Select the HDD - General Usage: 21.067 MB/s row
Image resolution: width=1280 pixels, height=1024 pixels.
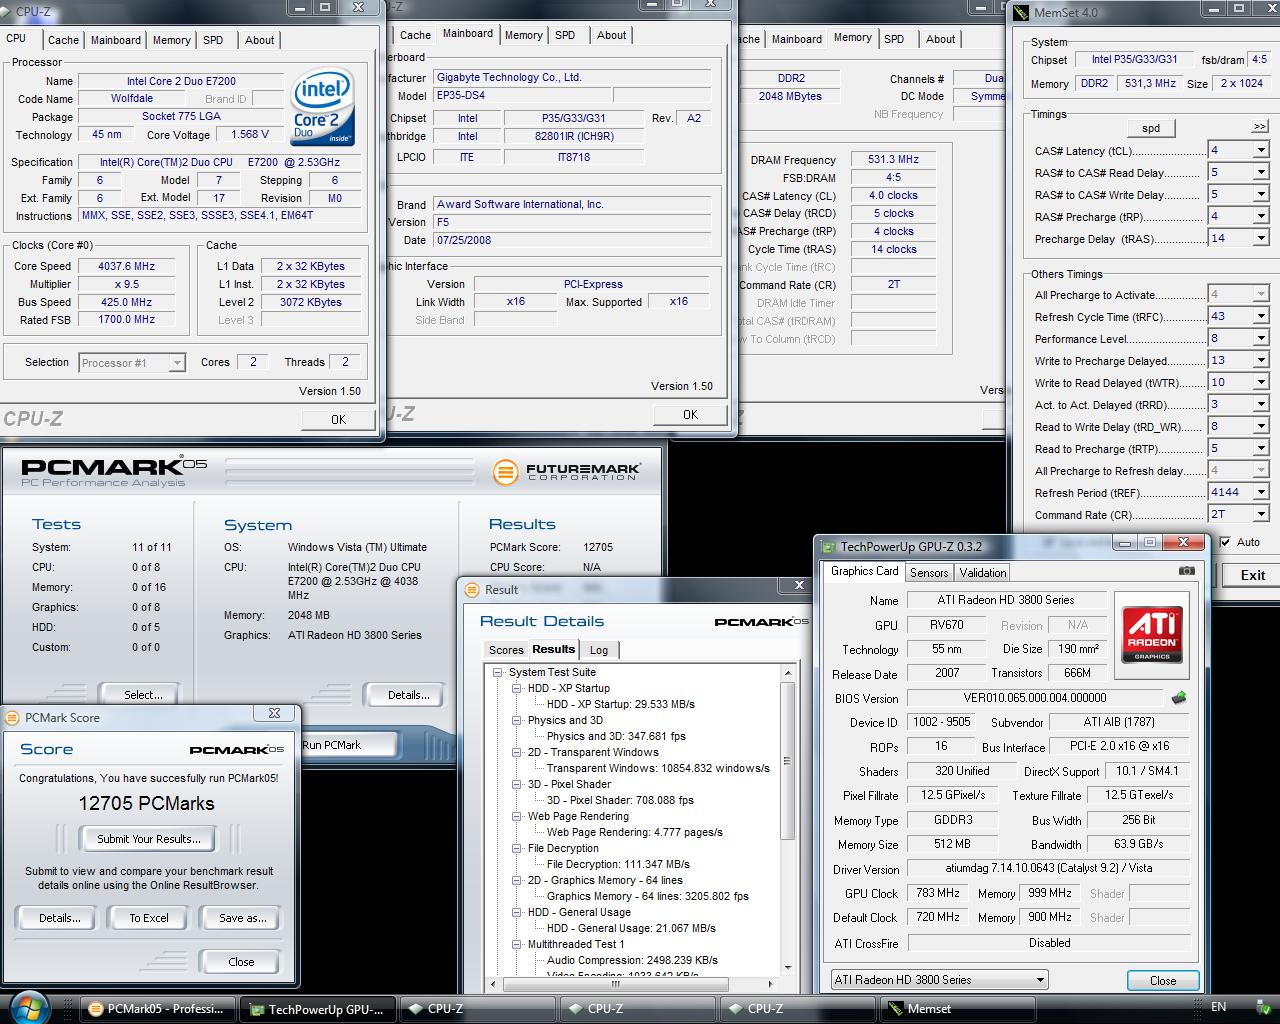click(631, 928)
